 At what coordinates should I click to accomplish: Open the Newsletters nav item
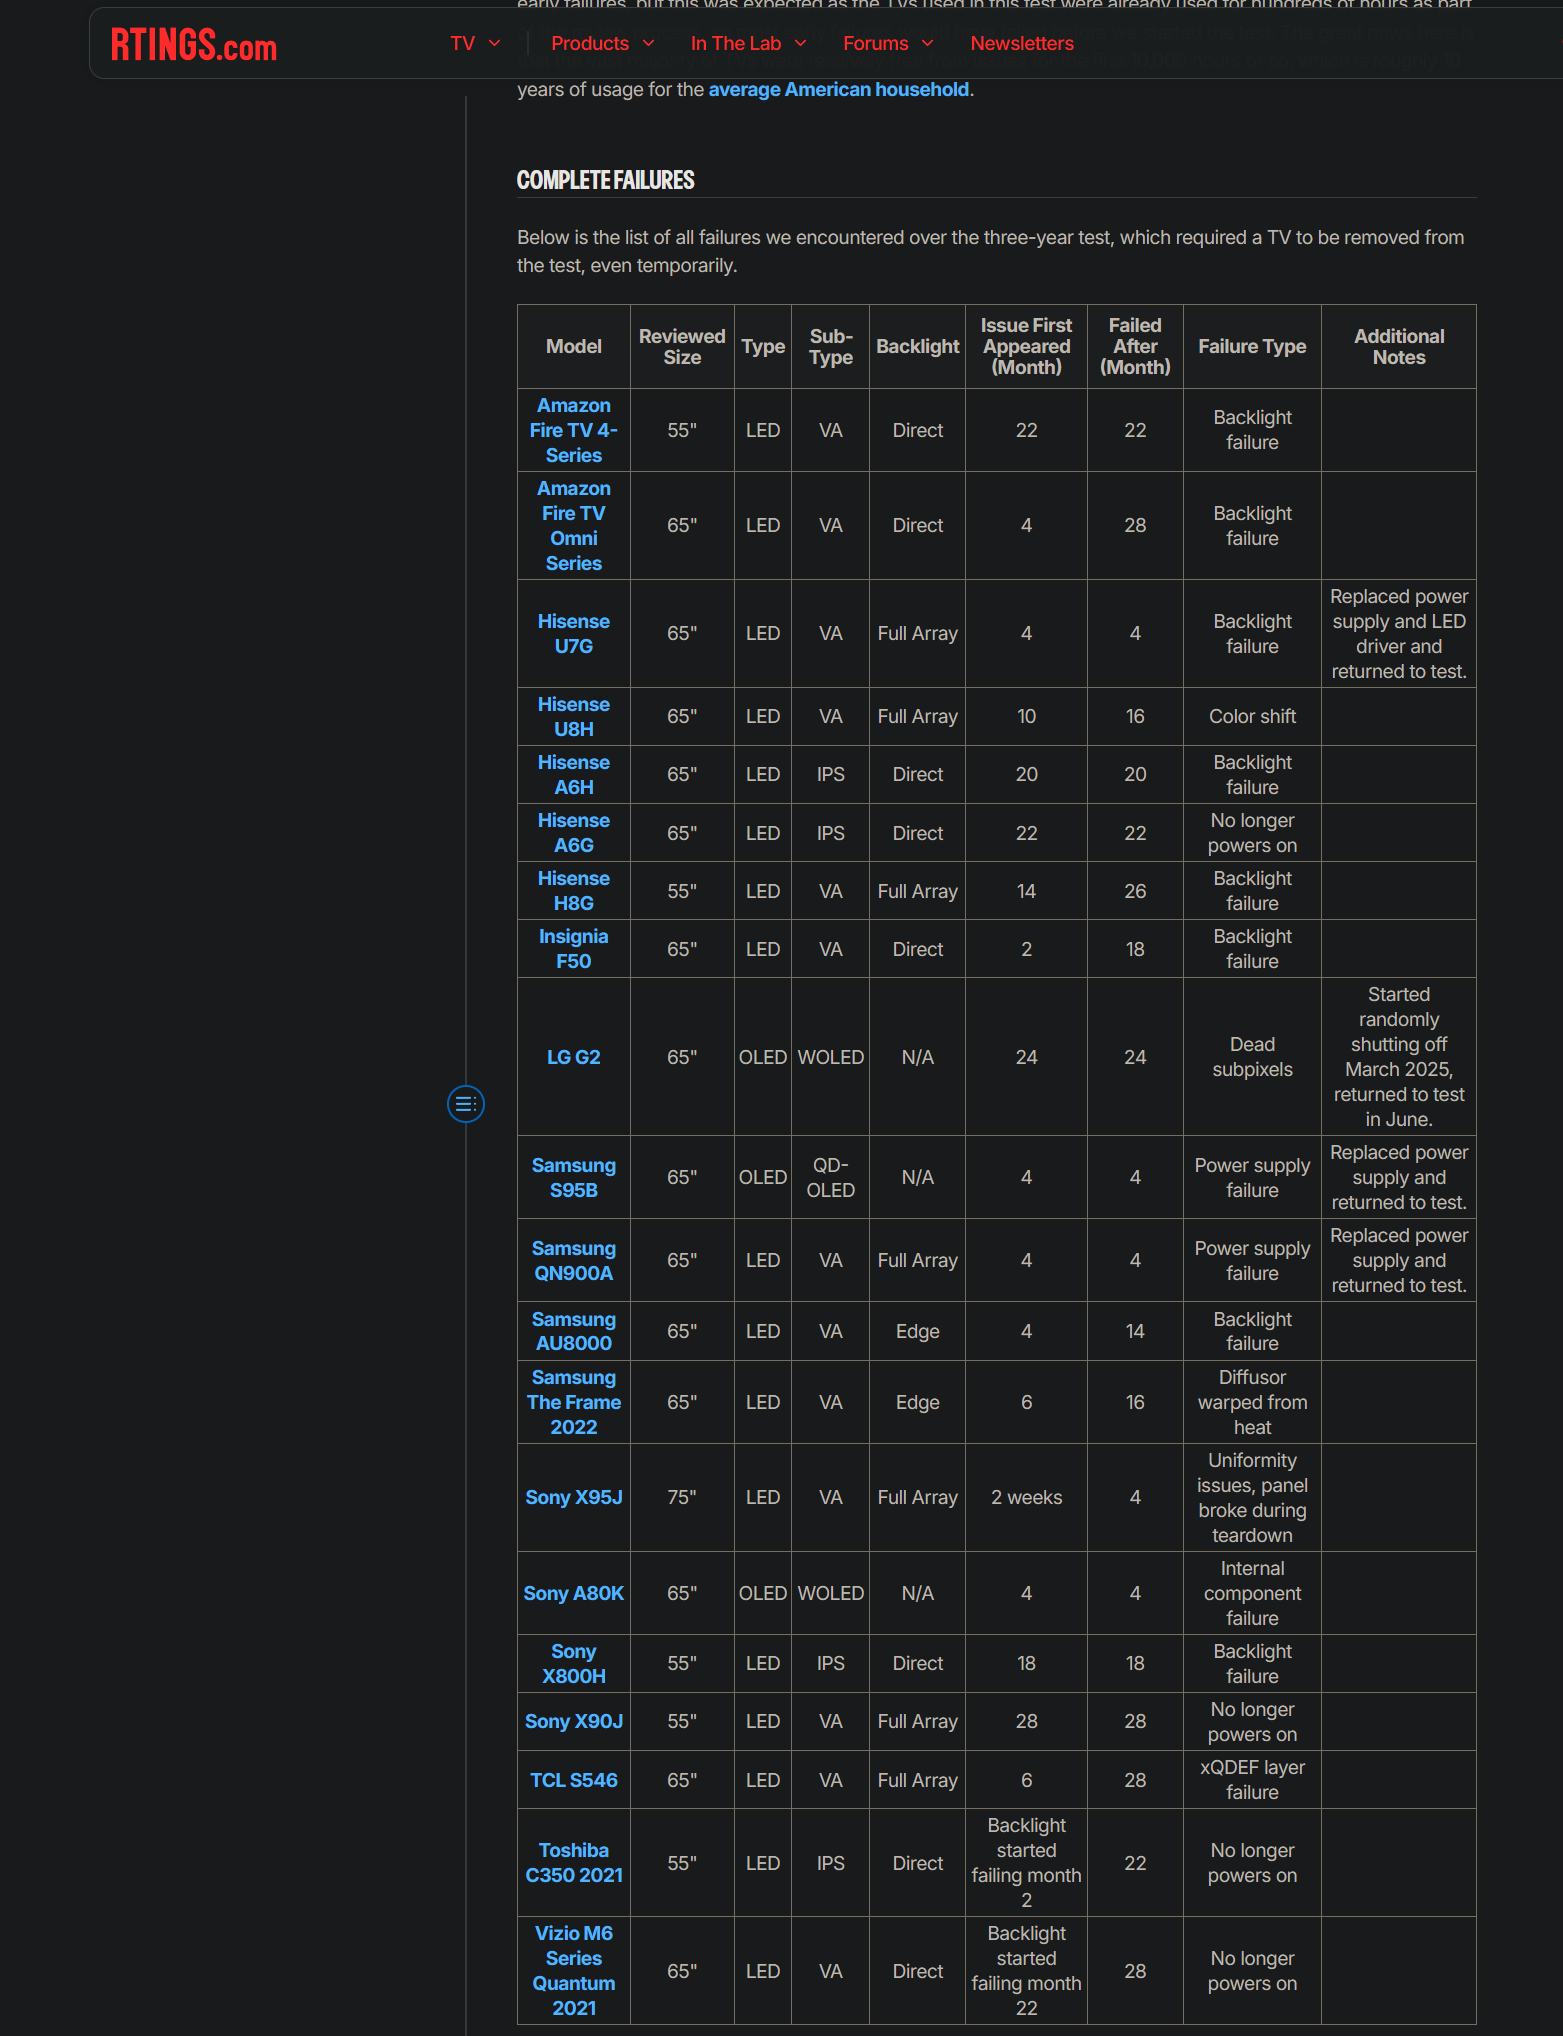point(1022,44)
